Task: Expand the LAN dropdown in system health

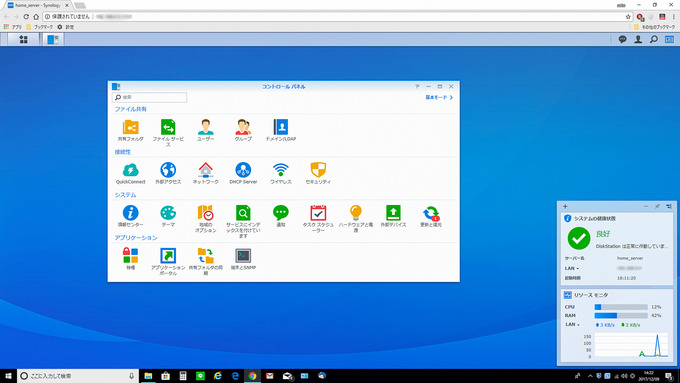Action: 572,268
